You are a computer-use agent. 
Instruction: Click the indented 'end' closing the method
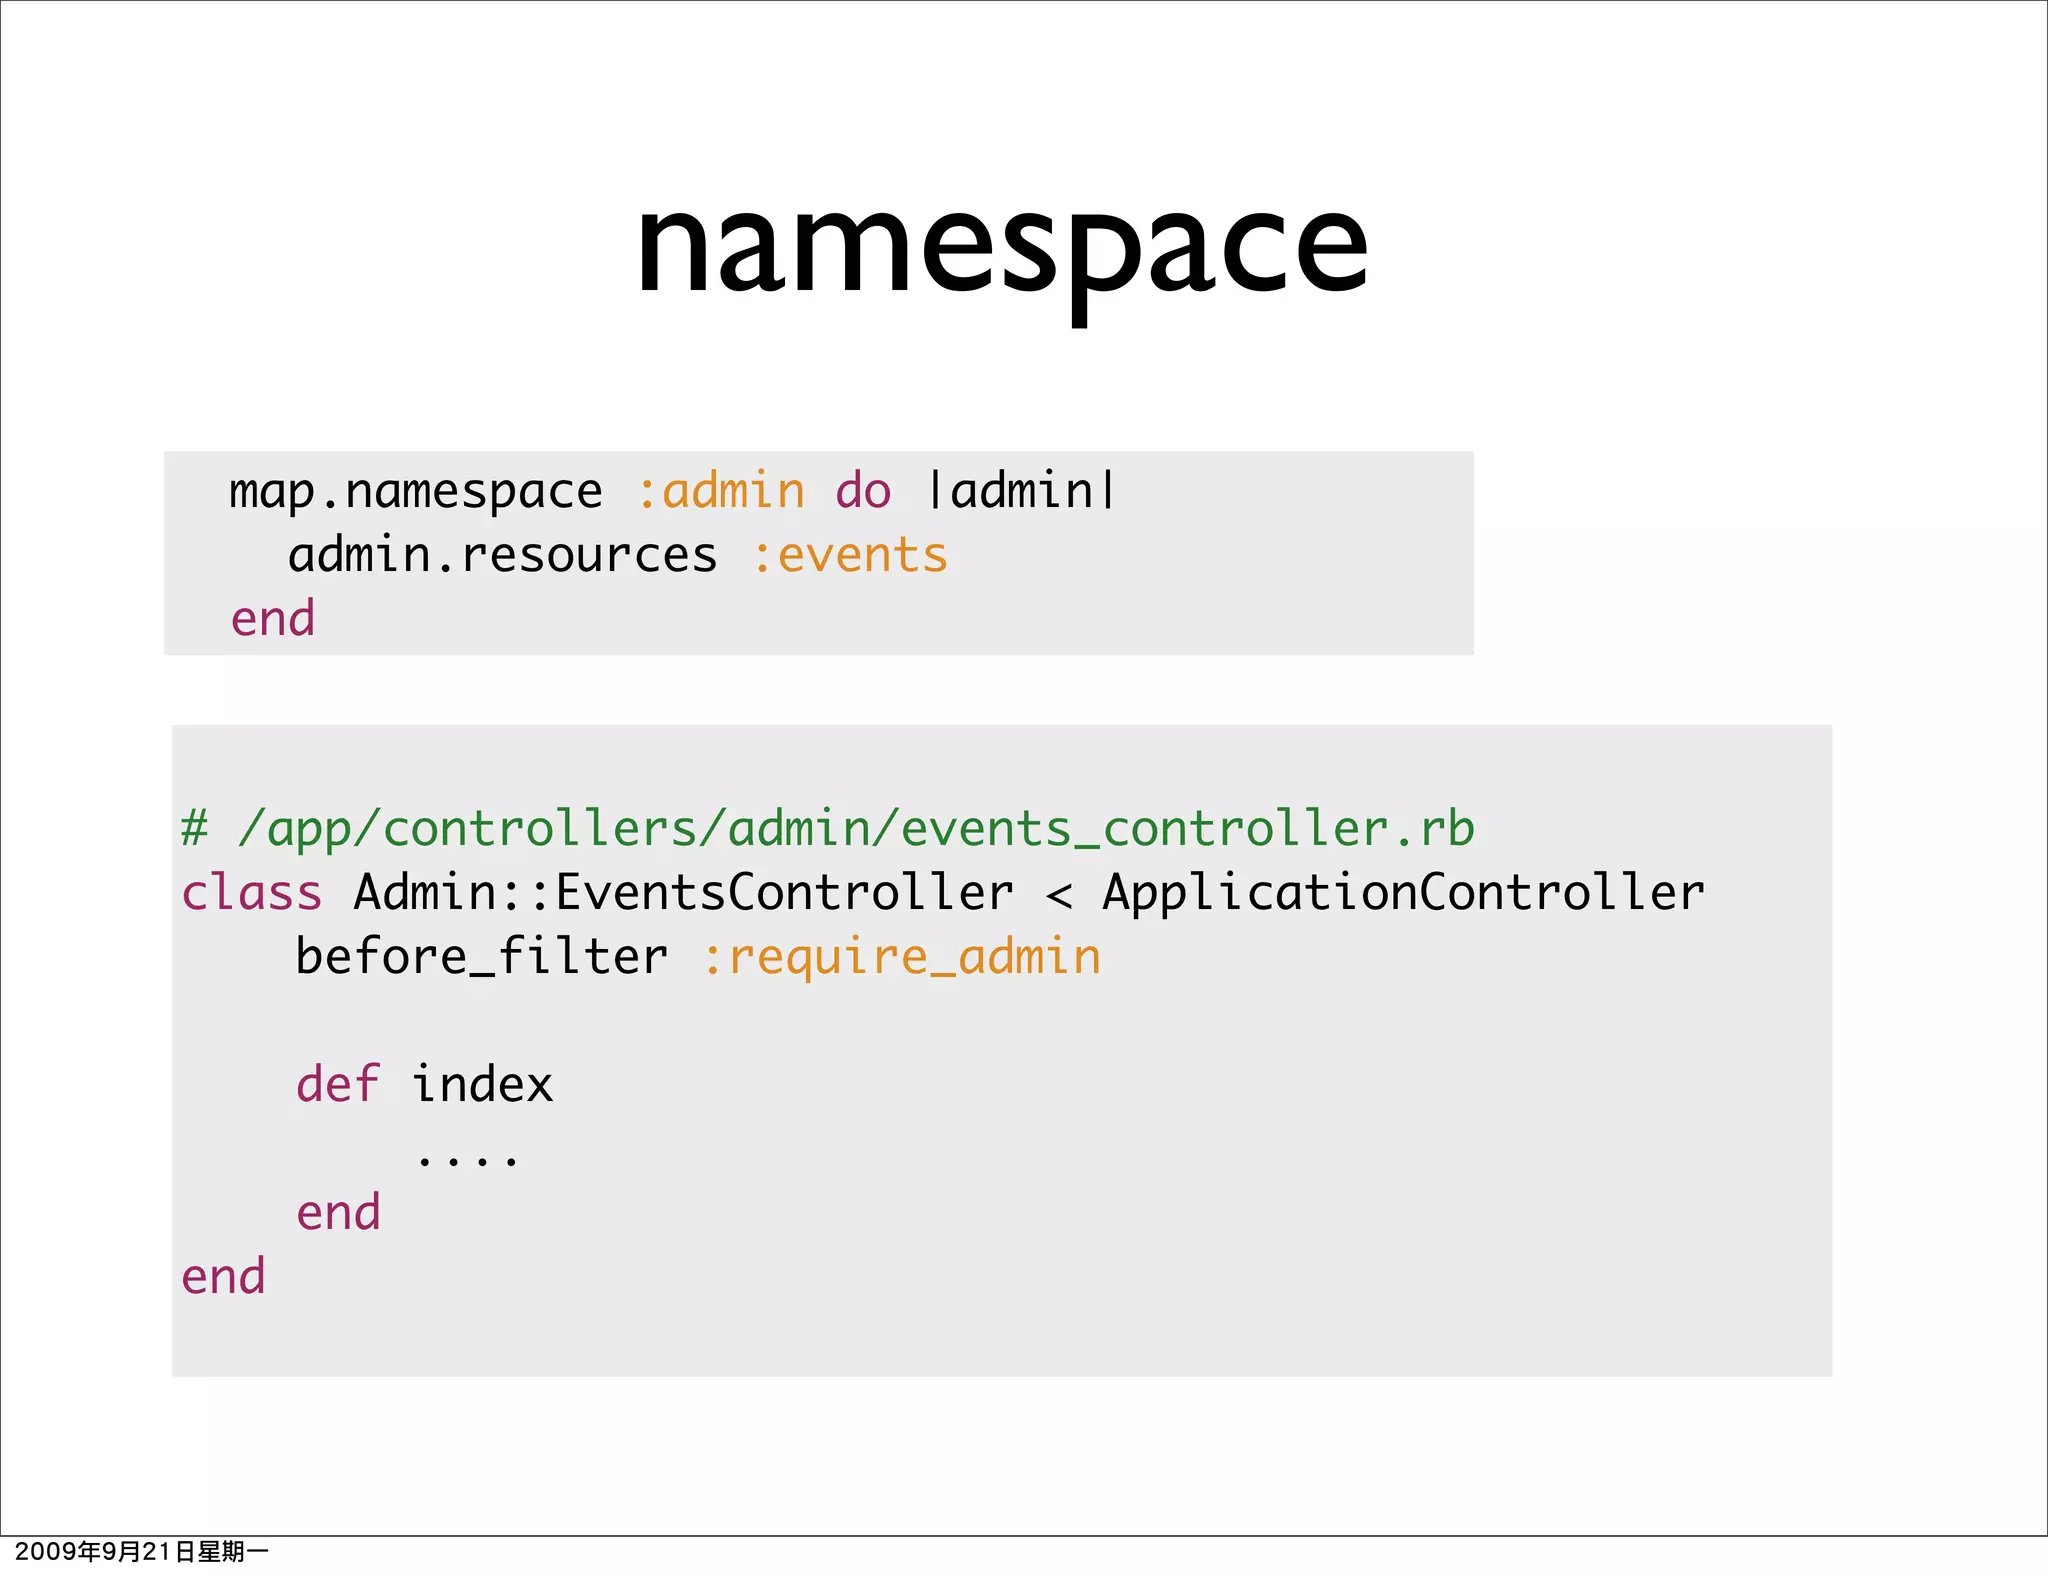tap(338, 1213)
